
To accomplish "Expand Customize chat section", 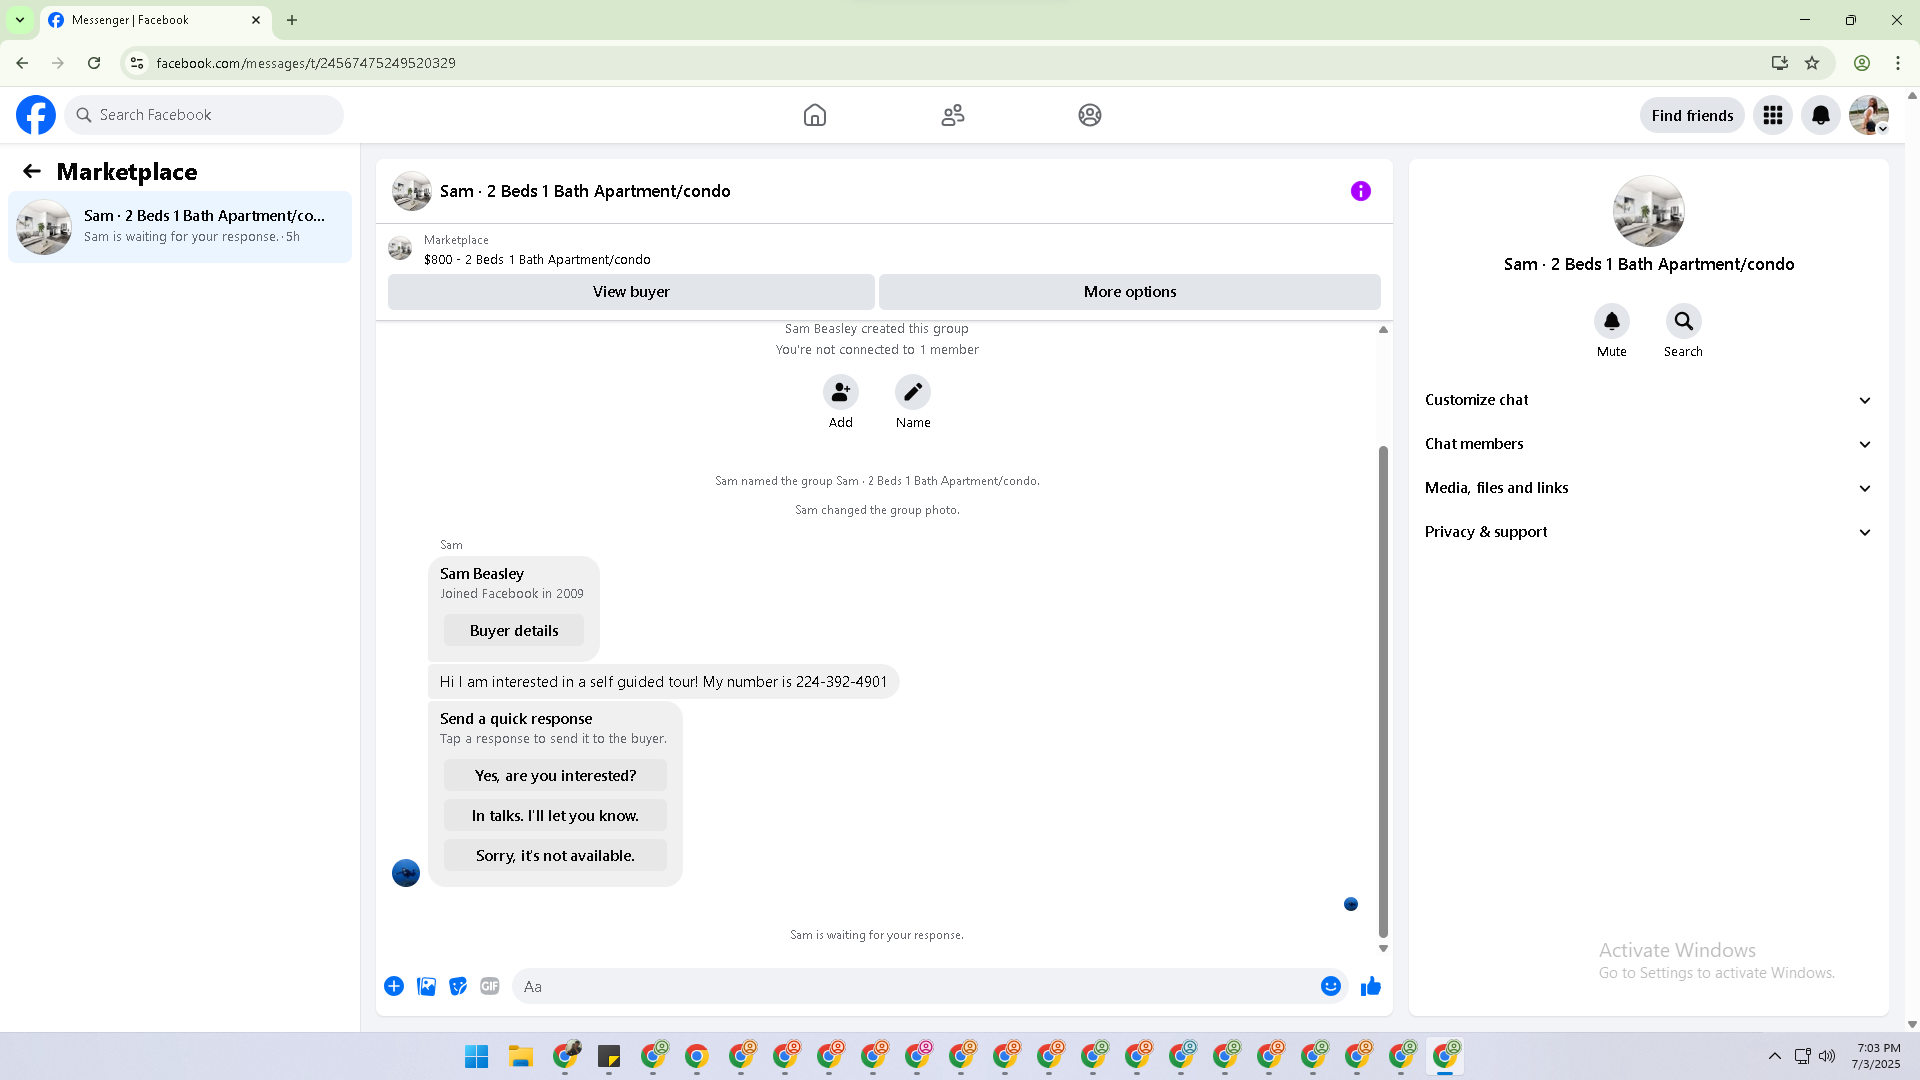I will pyautogui.click(x=1648, y=400).
